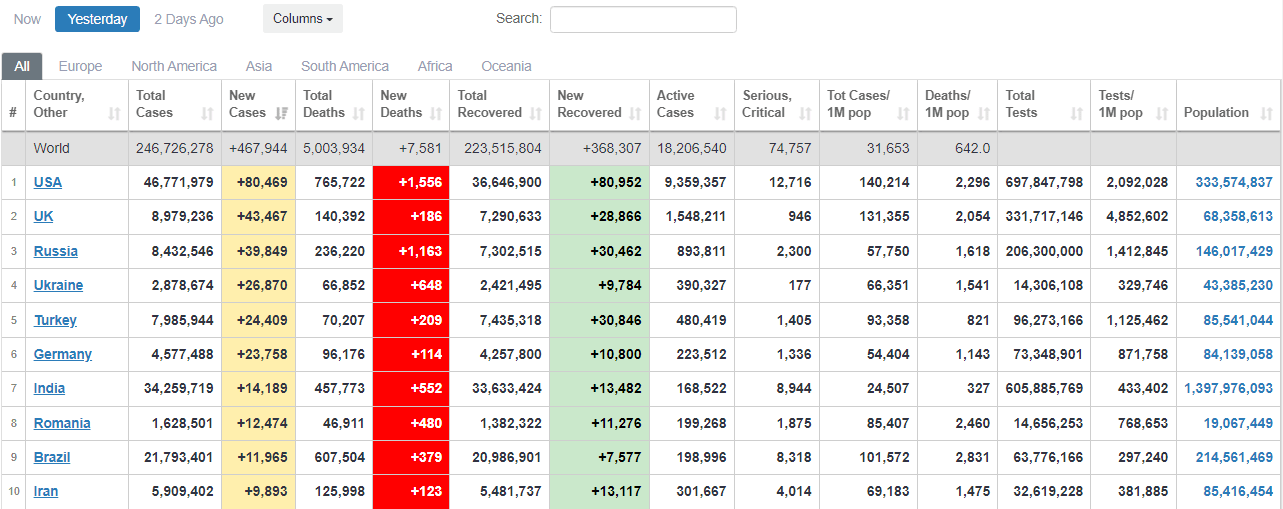This screenshot has width=1283, height=509.
Task: Click sort icon in New Cases column
Action: click(281, 114)
